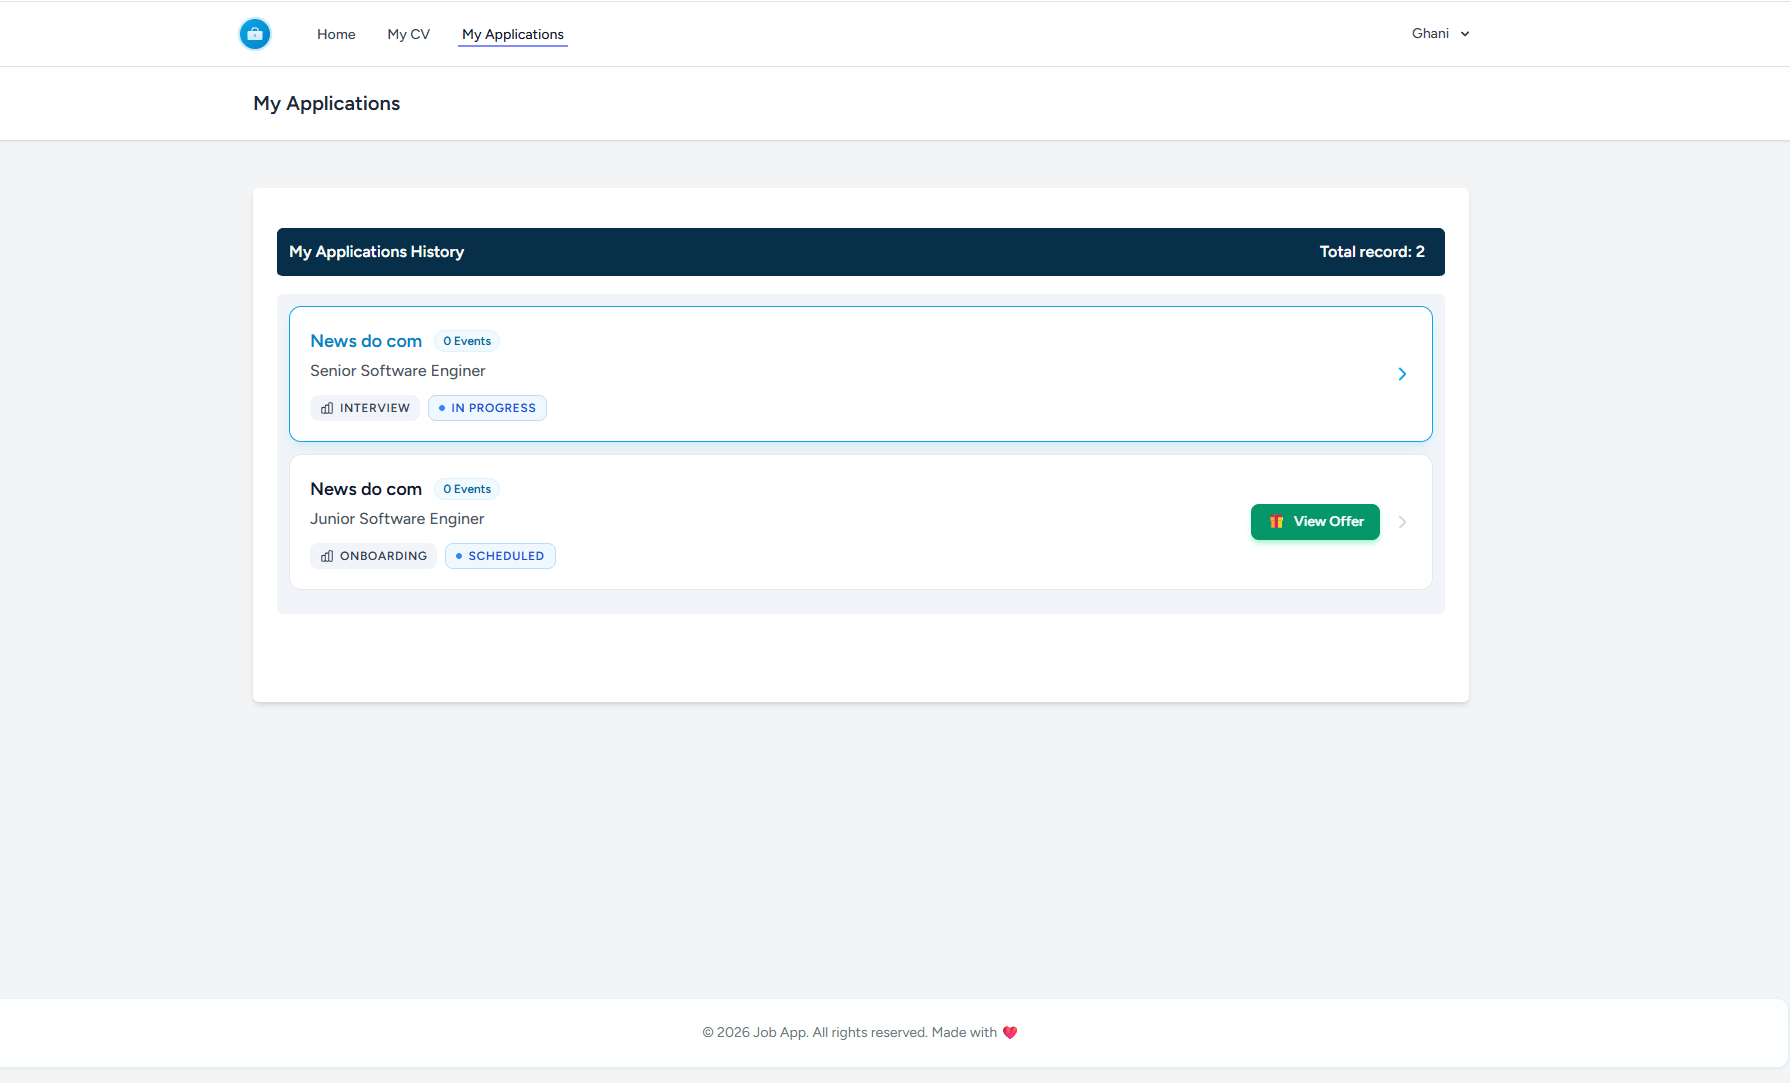Open the Ghani user dropdown

click(1440, 33)
